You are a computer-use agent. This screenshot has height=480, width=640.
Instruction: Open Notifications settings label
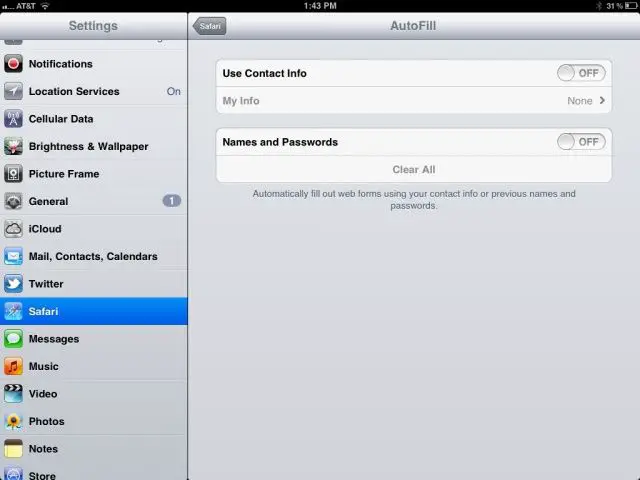point(60,64)
